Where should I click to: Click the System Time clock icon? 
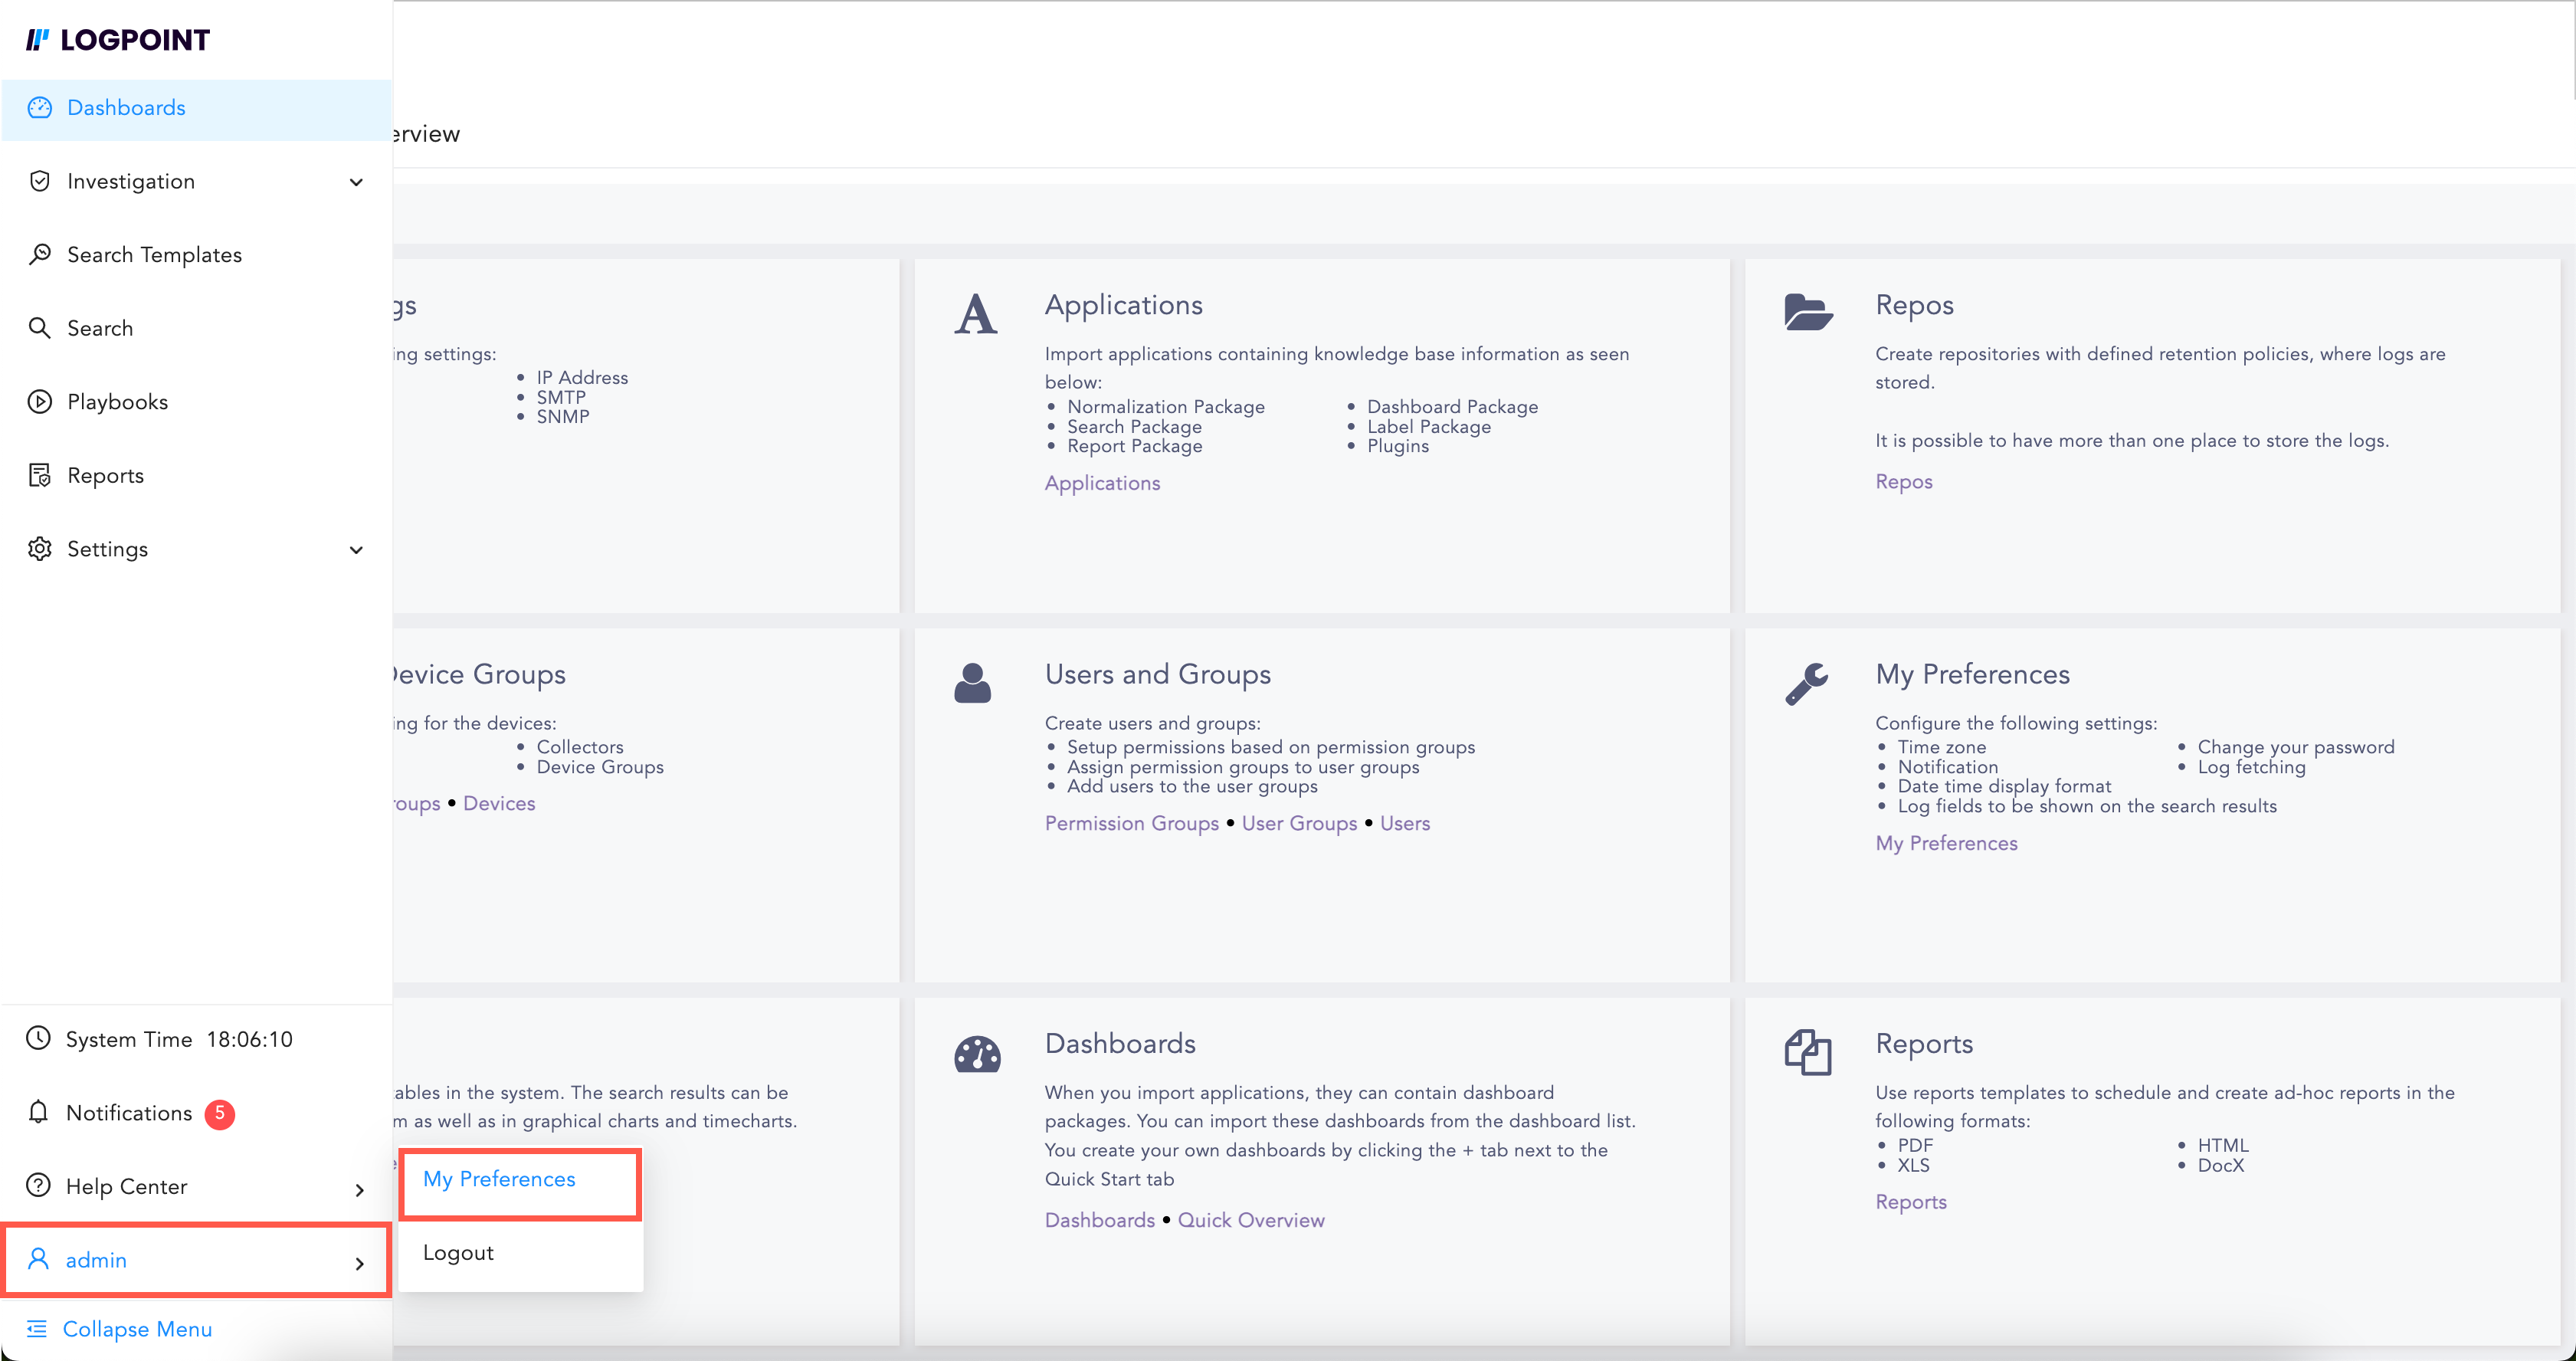tap(38, 1038)
